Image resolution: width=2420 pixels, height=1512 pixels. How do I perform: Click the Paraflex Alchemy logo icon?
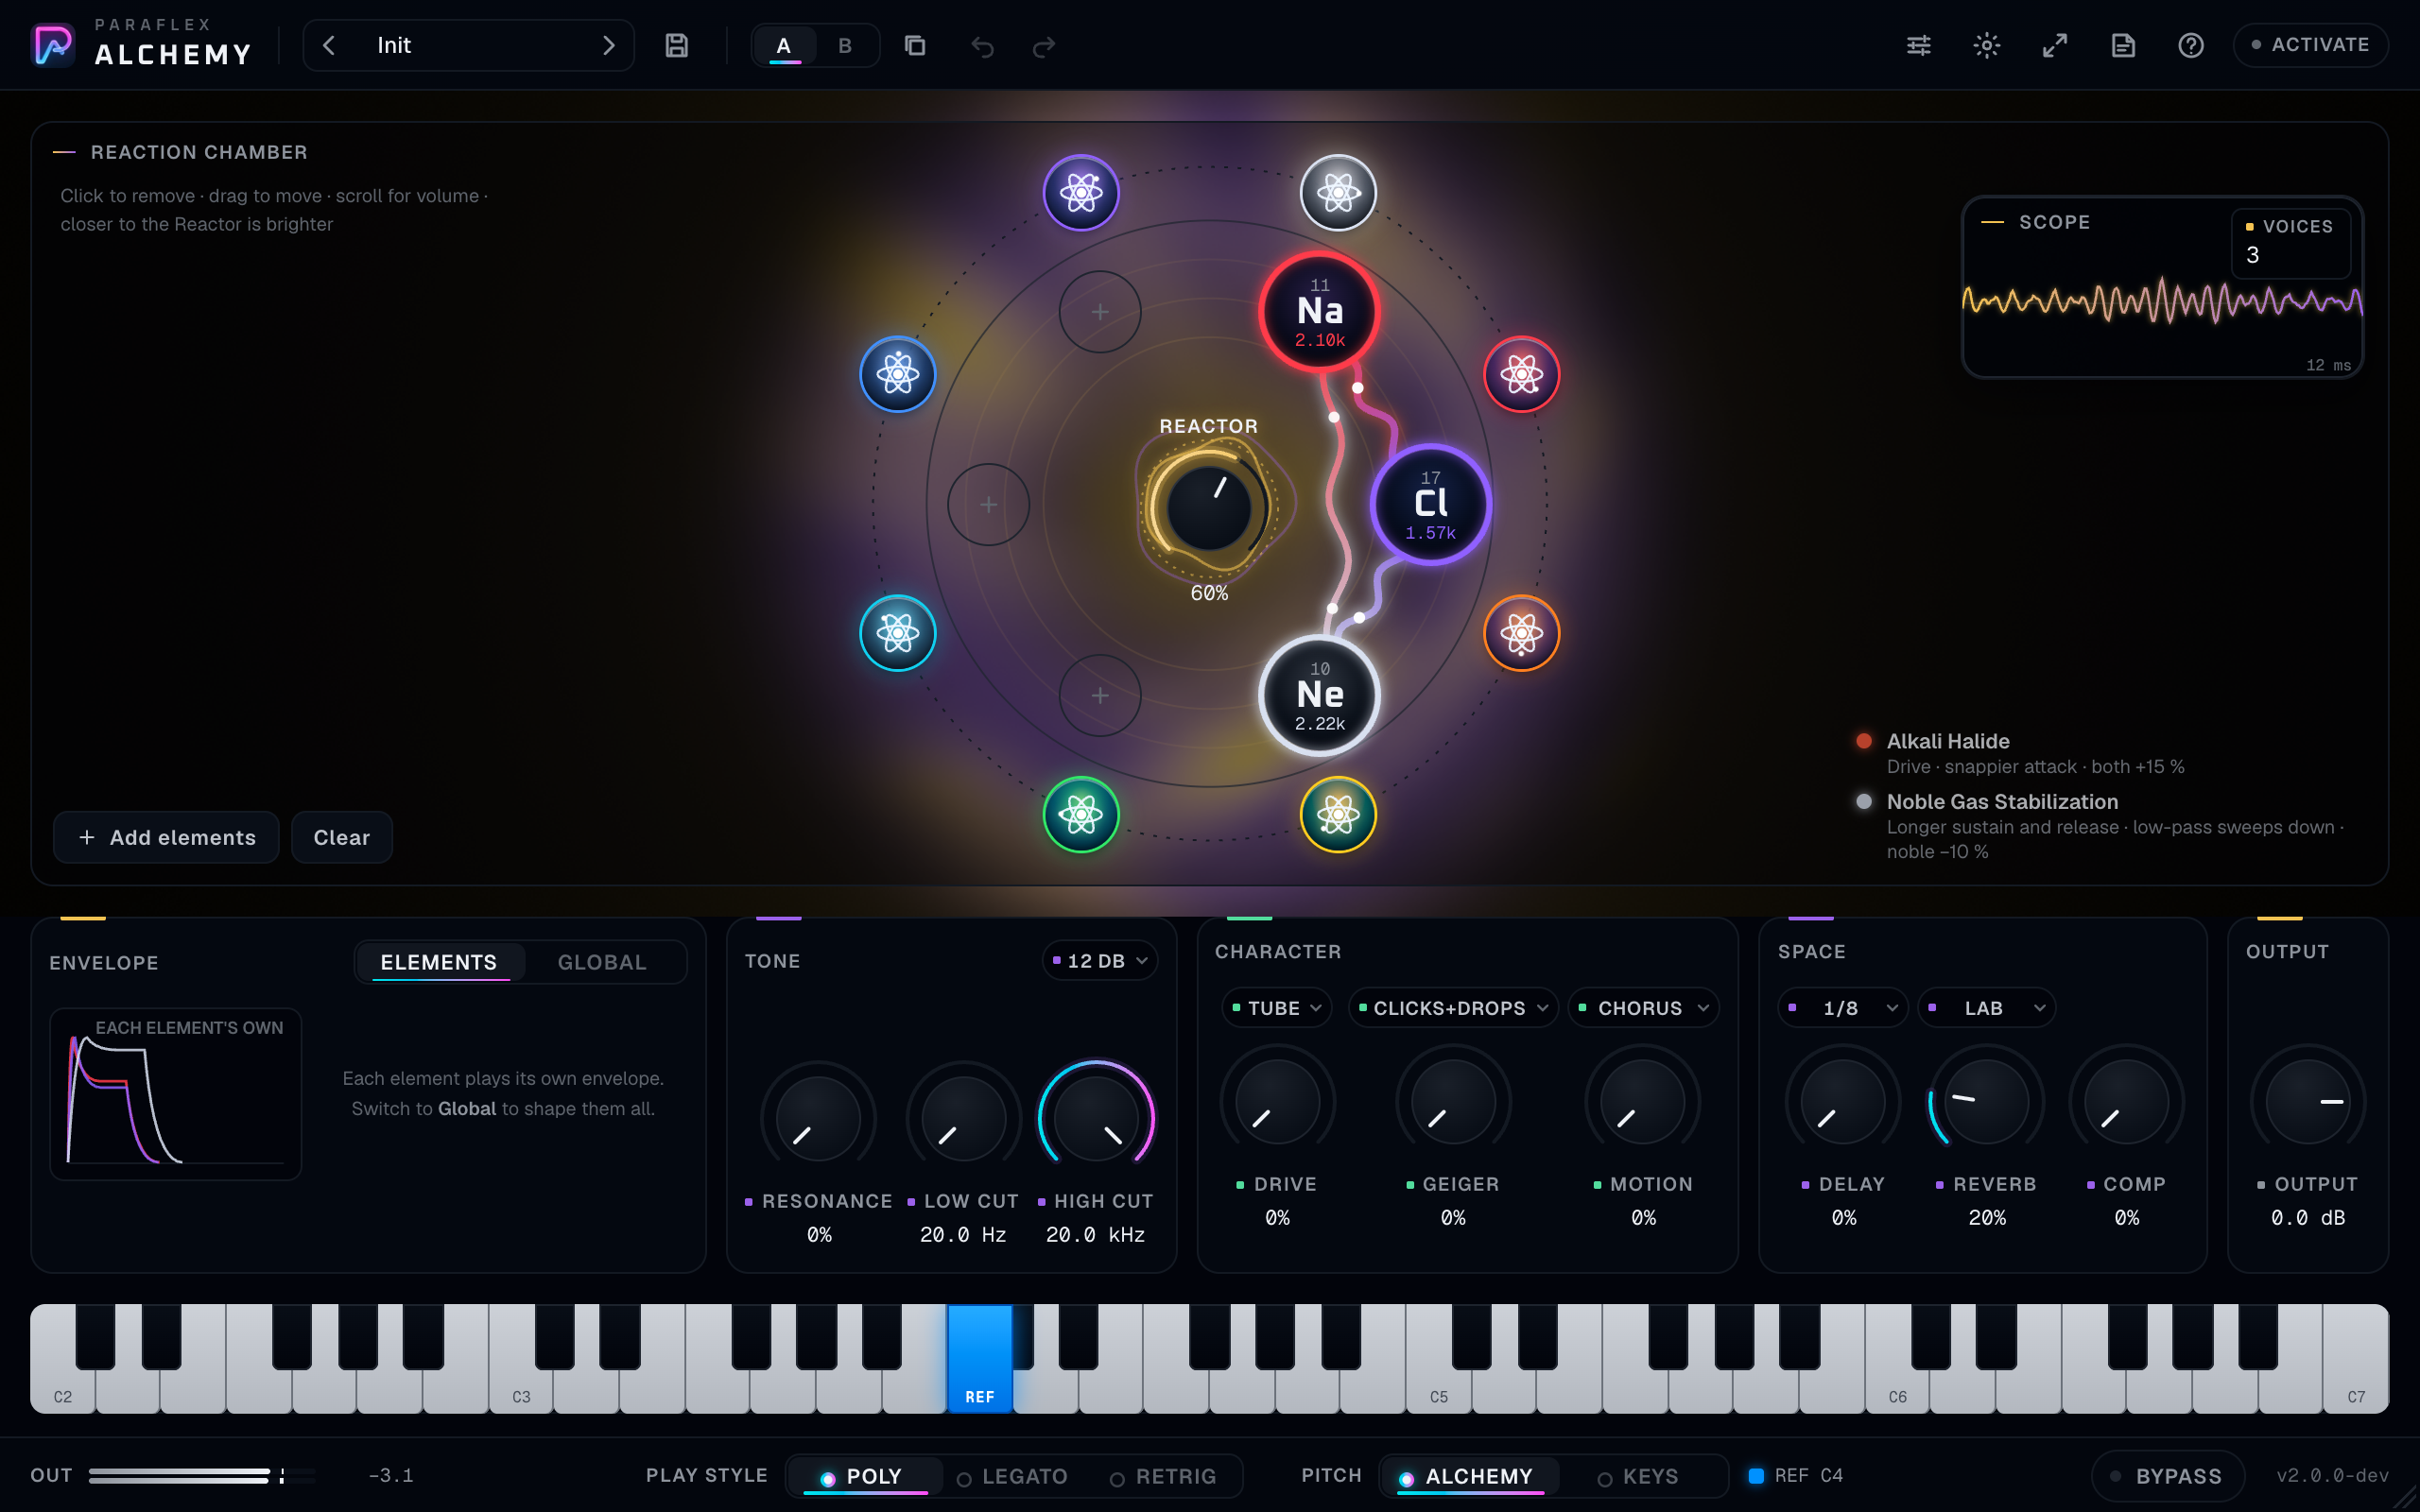click(x=53, y=45)
